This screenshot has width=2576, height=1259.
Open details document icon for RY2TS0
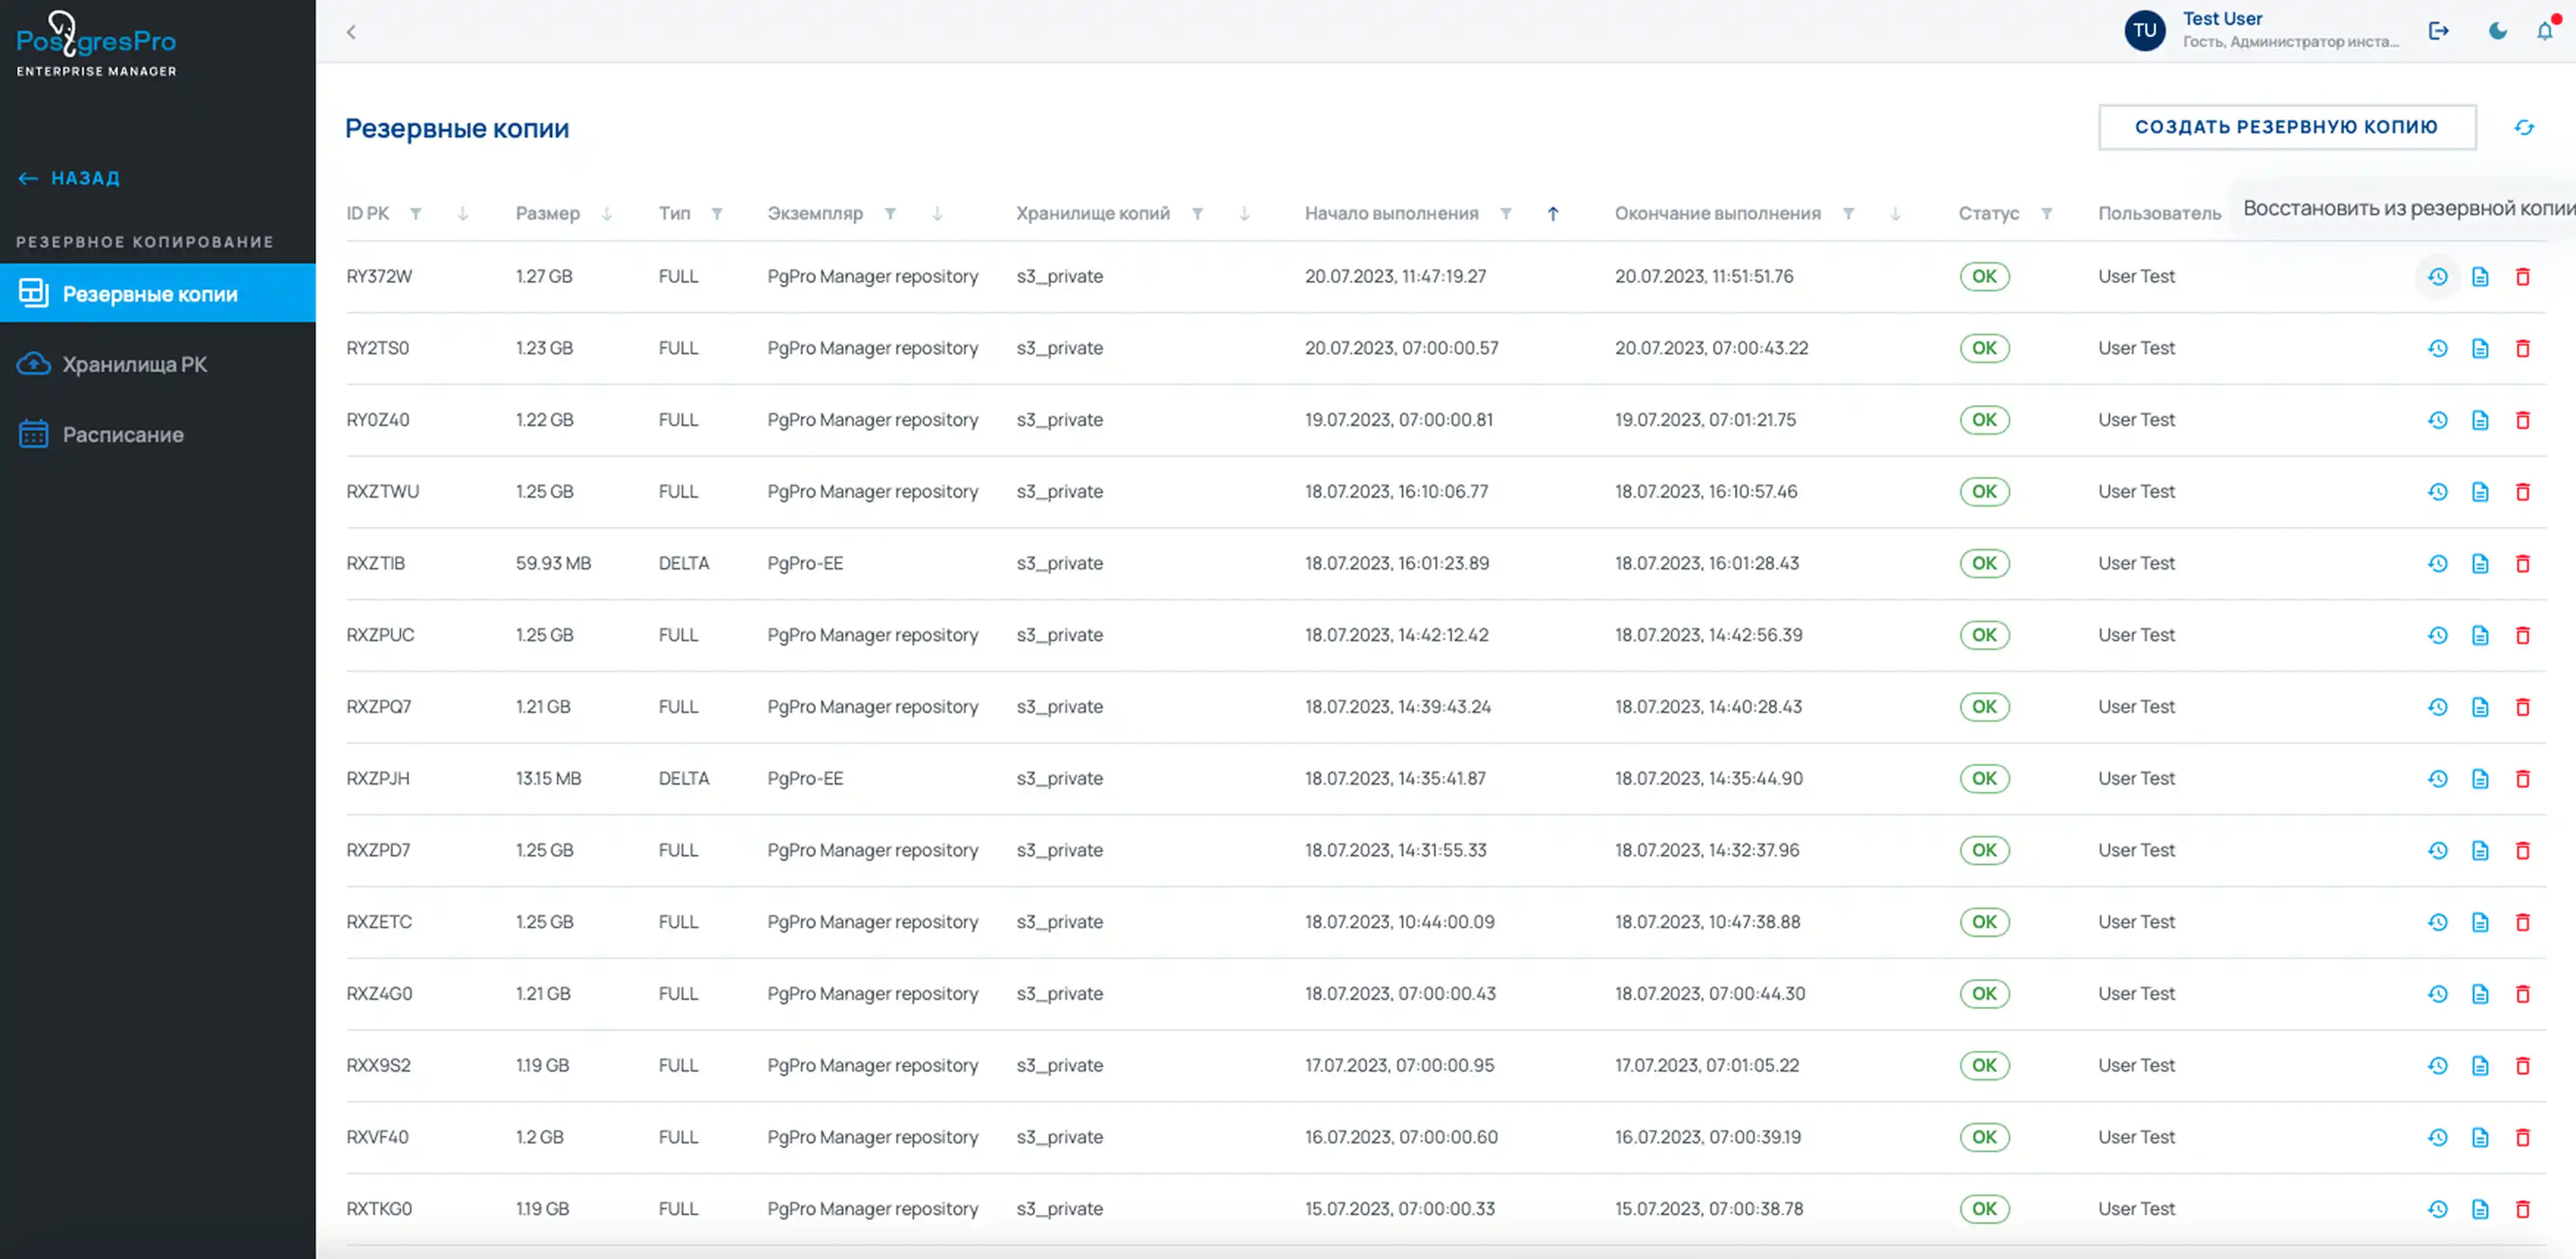2480,349
